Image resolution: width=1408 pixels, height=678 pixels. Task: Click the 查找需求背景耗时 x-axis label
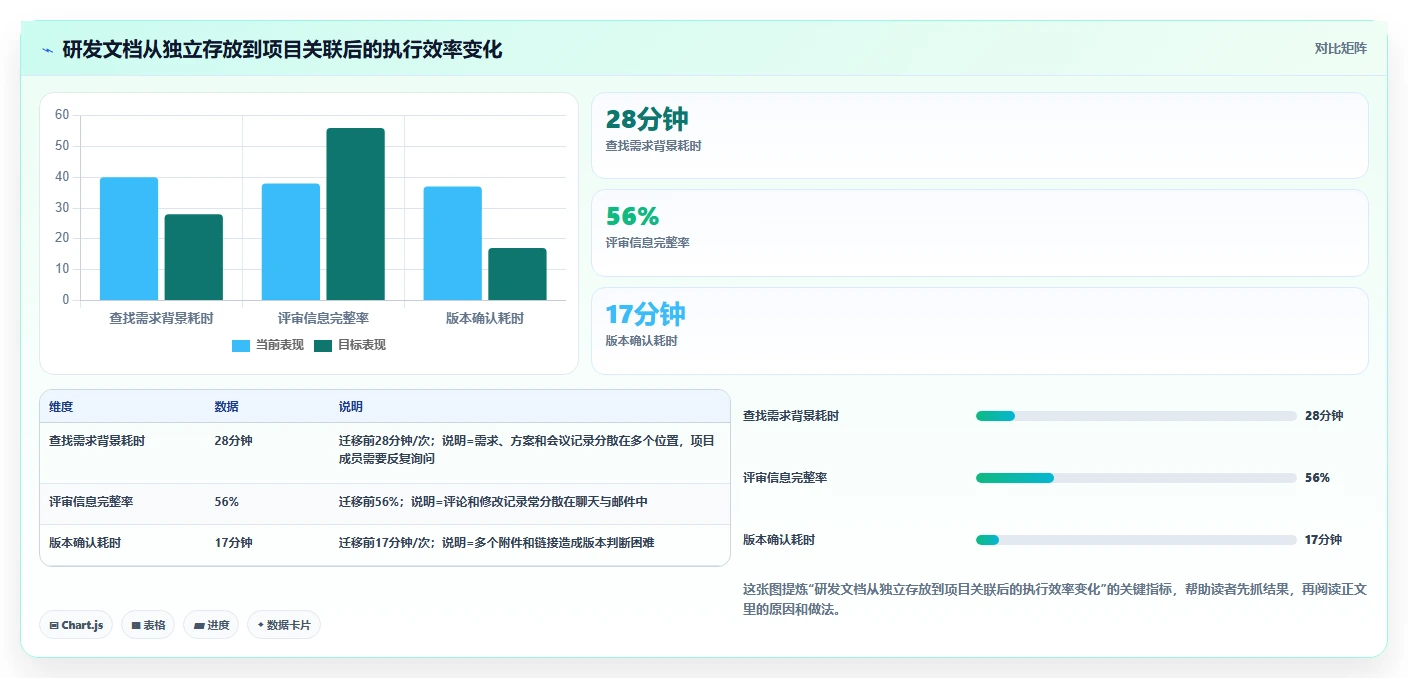point(161,318)
